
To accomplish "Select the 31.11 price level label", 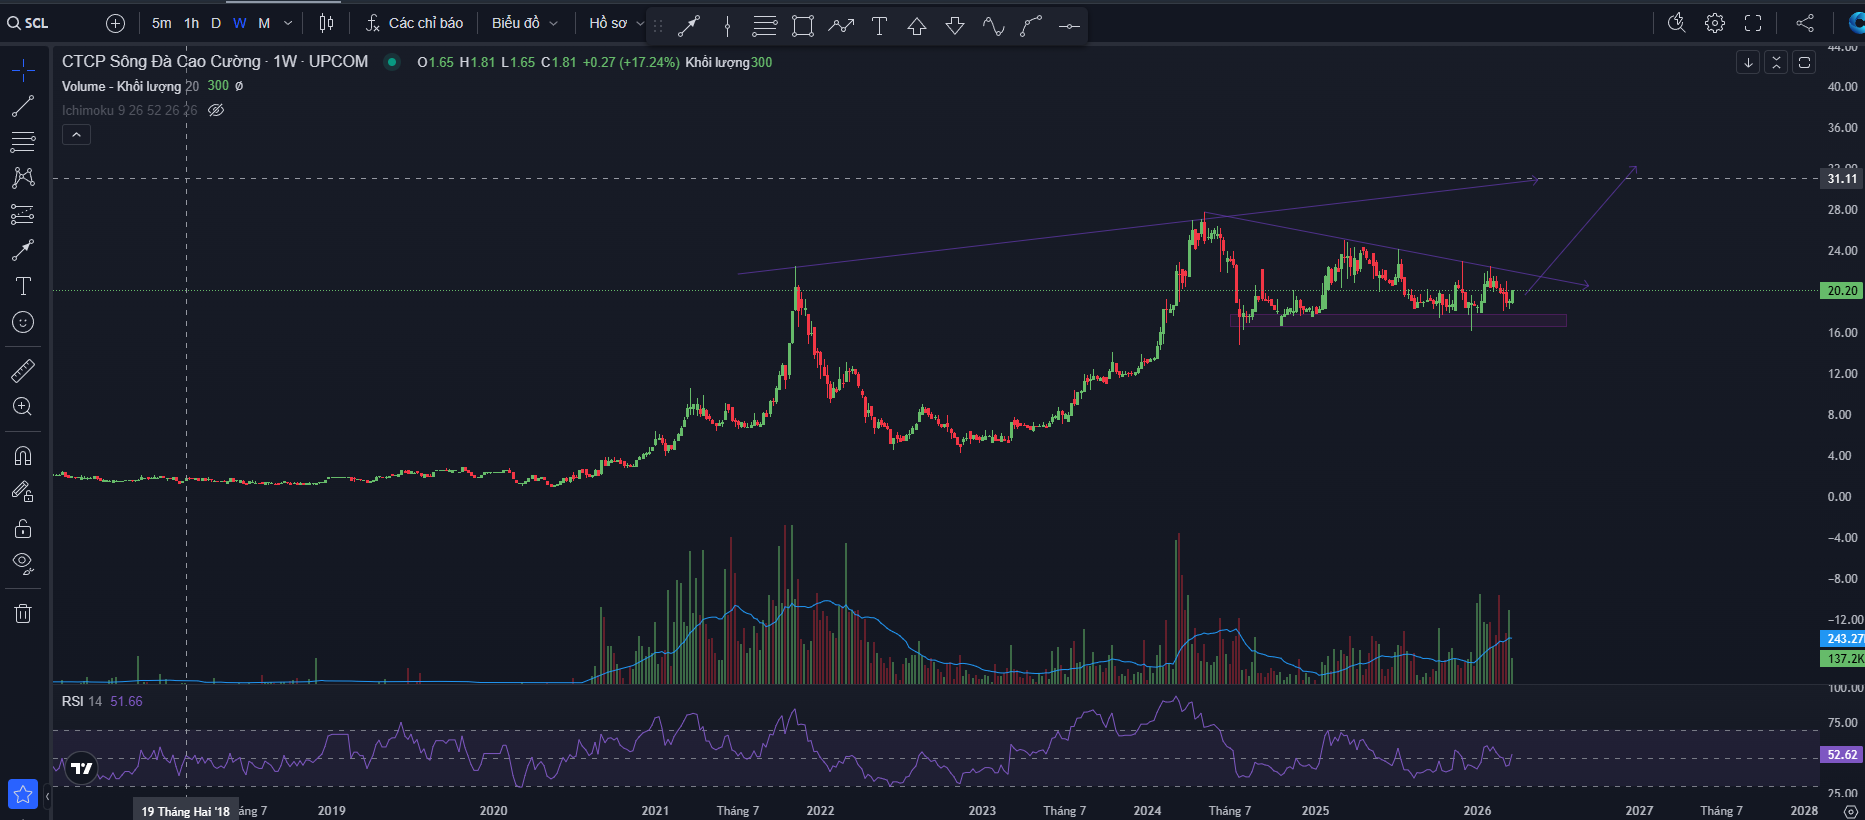I will 1842,179.
